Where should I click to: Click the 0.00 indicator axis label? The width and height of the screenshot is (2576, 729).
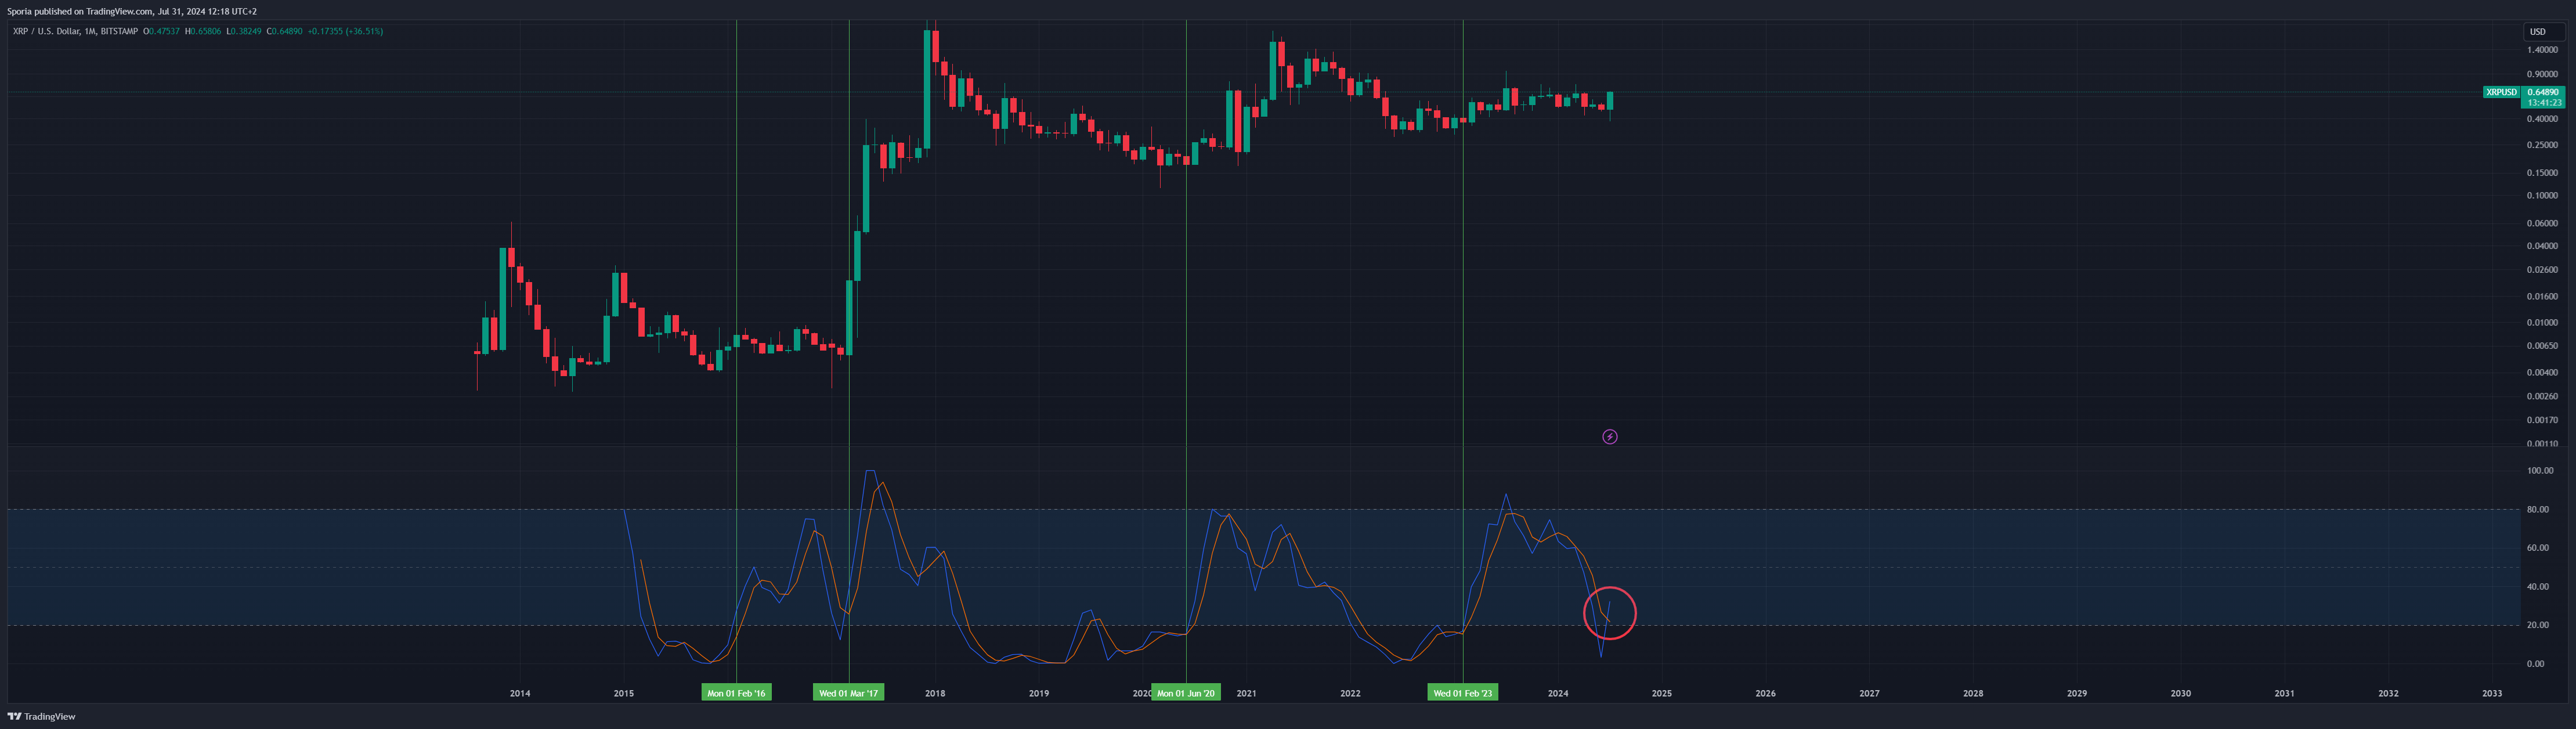coord(2535,664)
